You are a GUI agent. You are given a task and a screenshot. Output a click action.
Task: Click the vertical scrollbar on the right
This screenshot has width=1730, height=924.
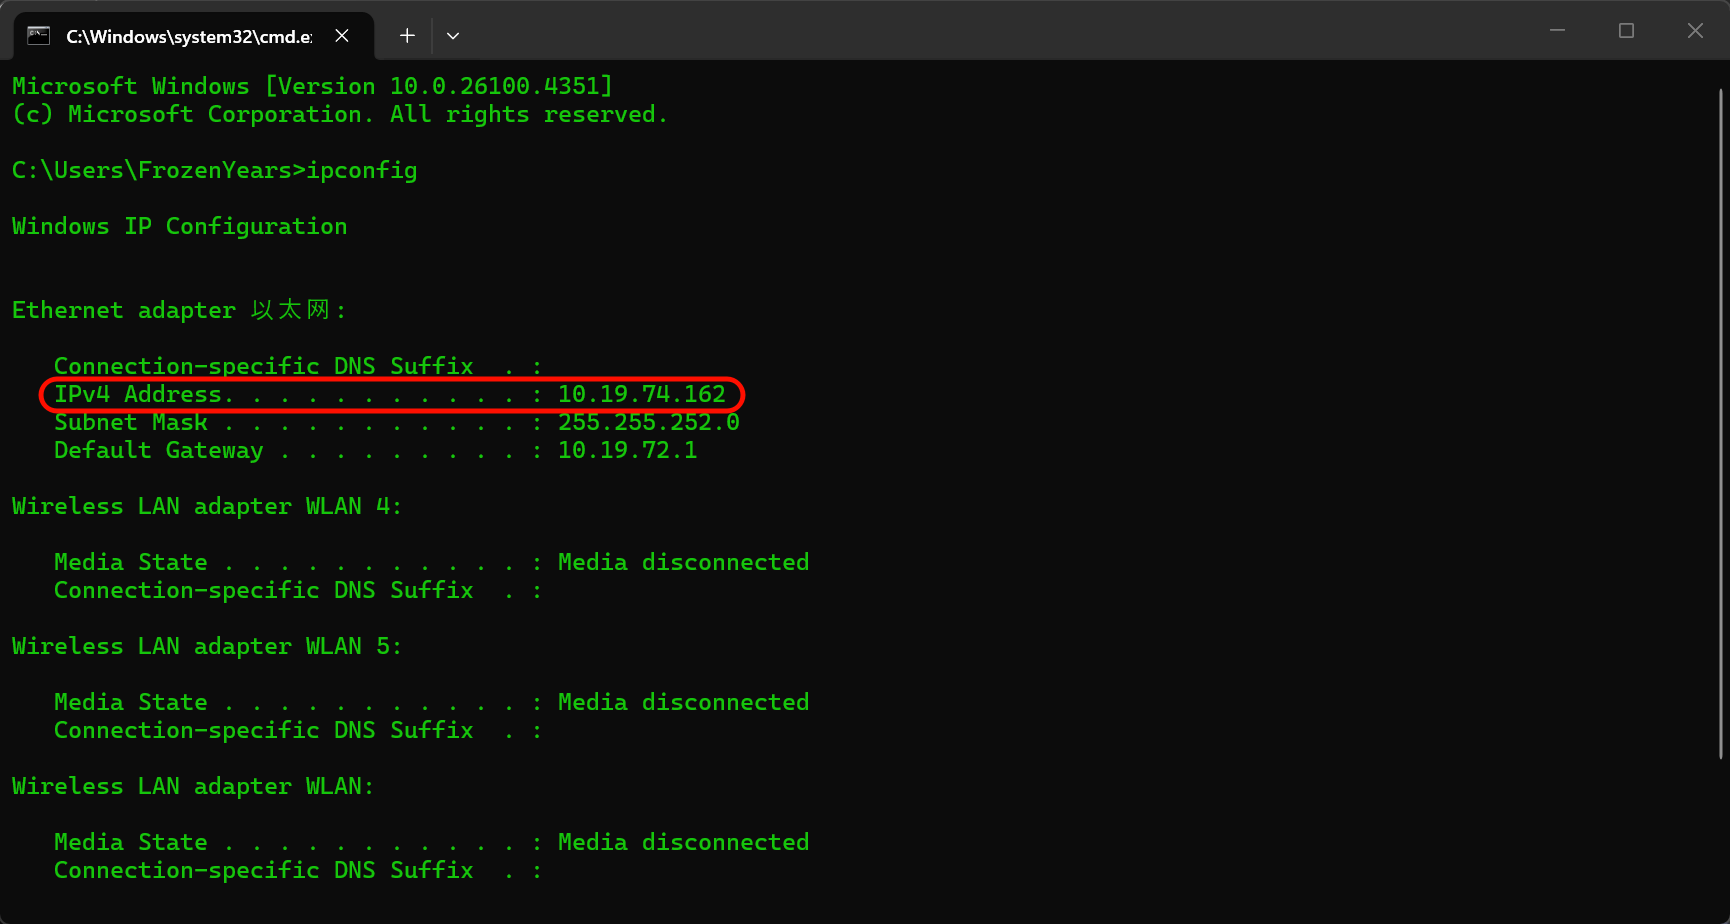[1720, 420]
